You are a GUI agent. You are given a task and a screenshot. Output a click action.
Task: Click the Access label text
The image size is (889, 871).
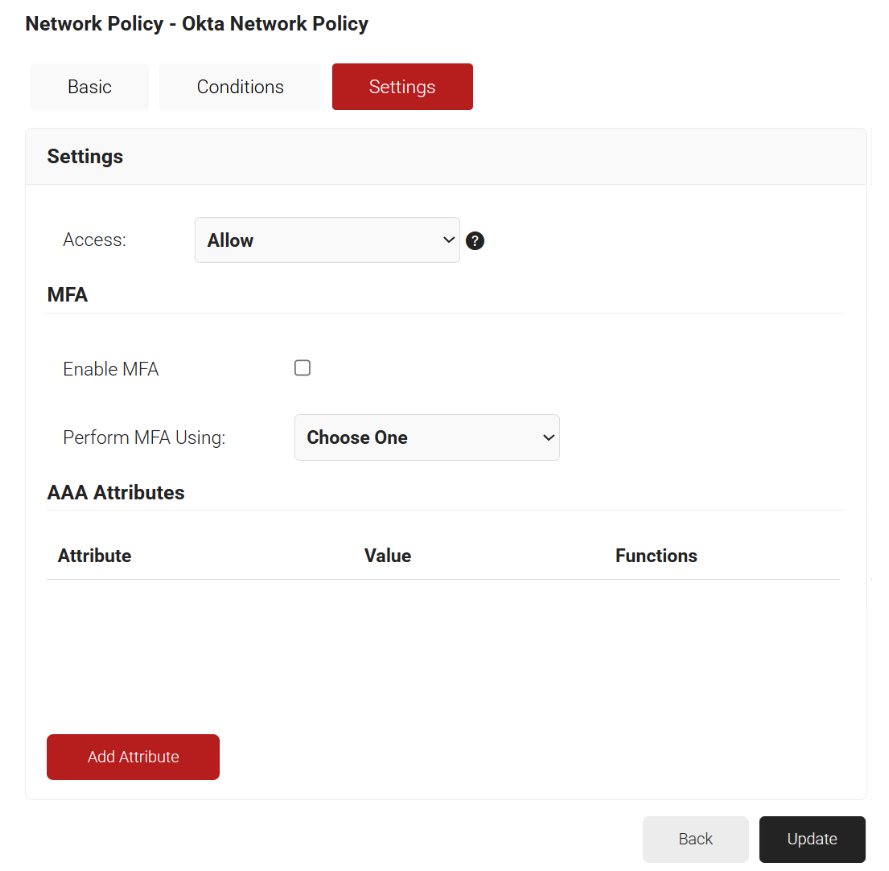[95, 240]
